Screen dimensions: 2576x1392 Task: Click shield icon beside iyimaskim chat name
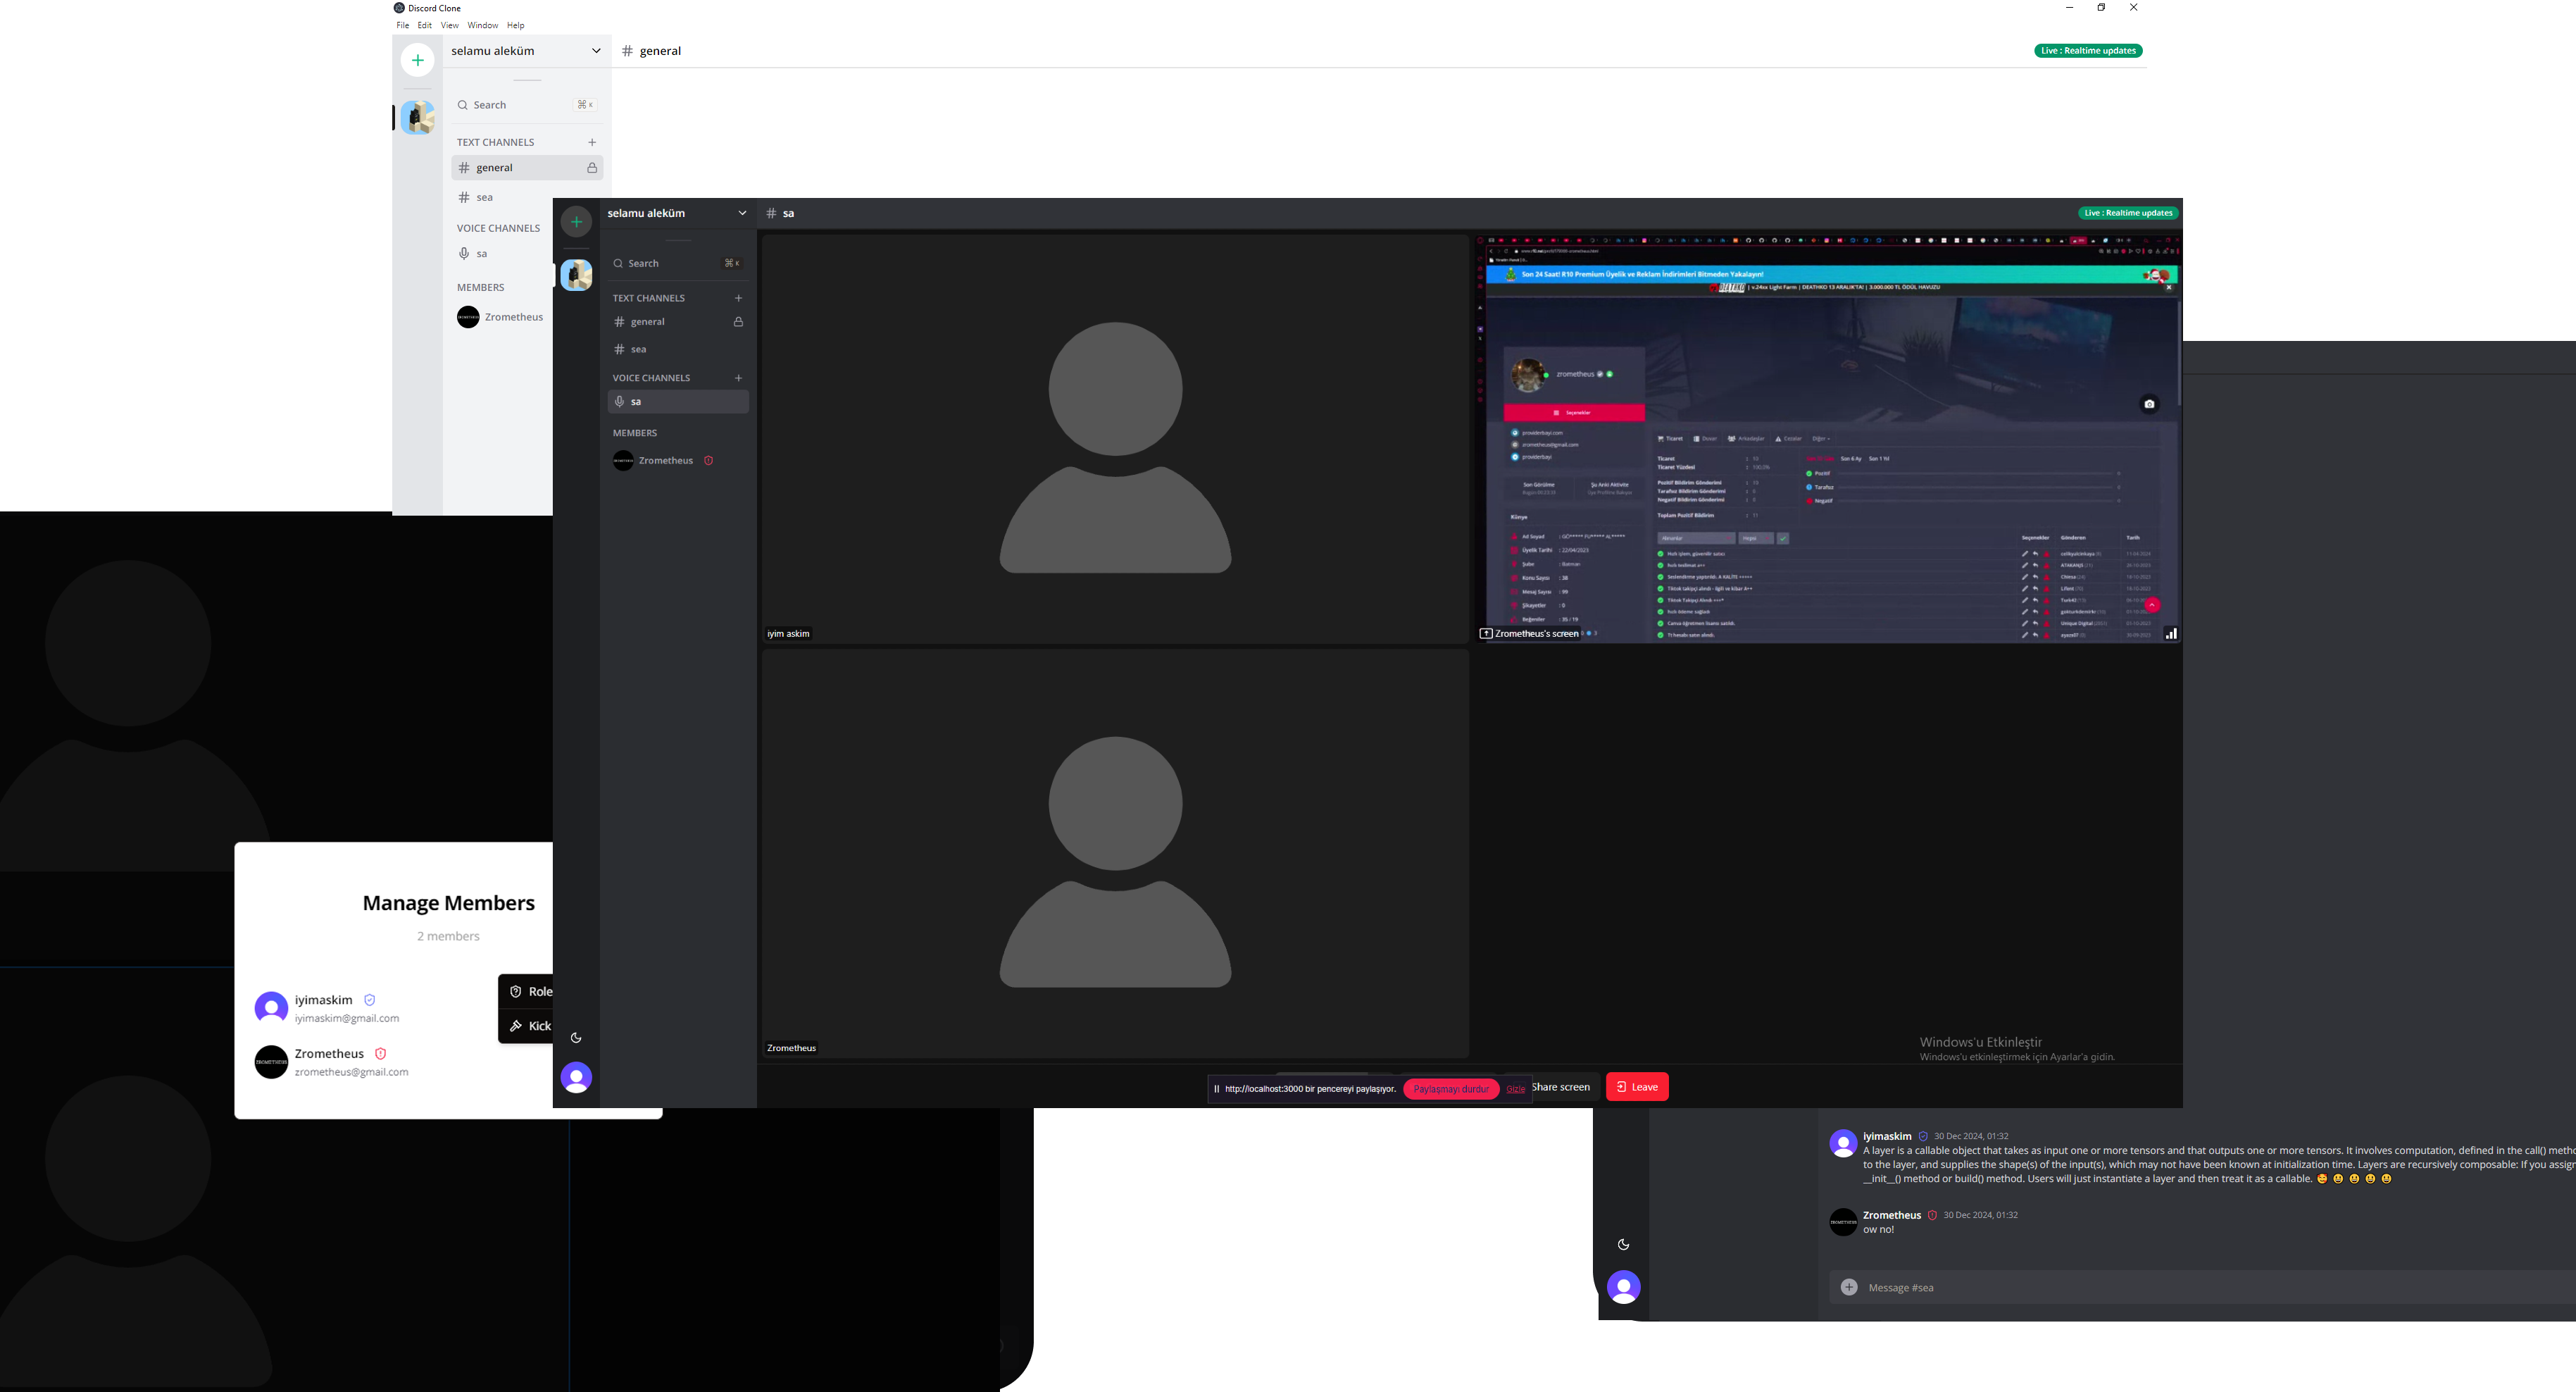pyautogui.click(x=1922, y=1137)
